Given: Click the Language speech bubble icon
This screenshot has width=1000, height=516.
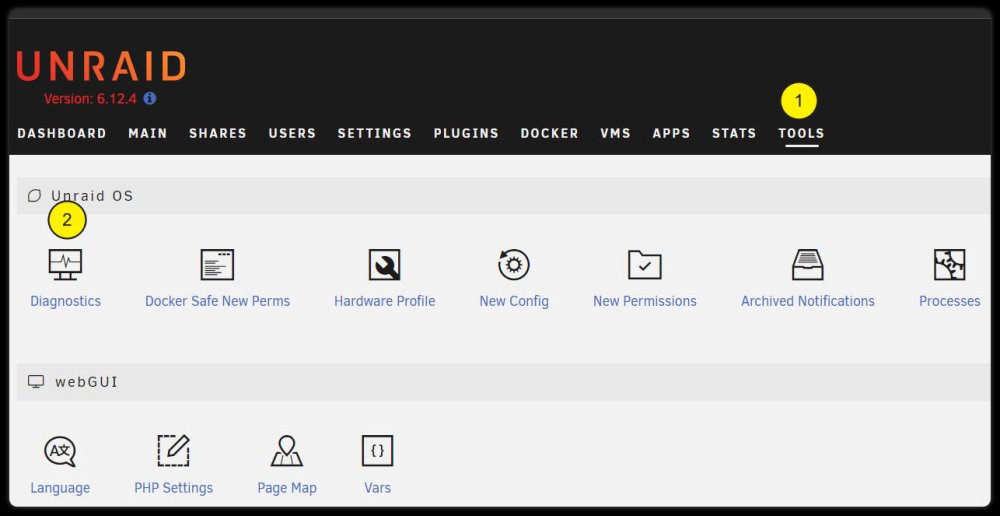Looking at the screenshot, I should tap(60, 451).
